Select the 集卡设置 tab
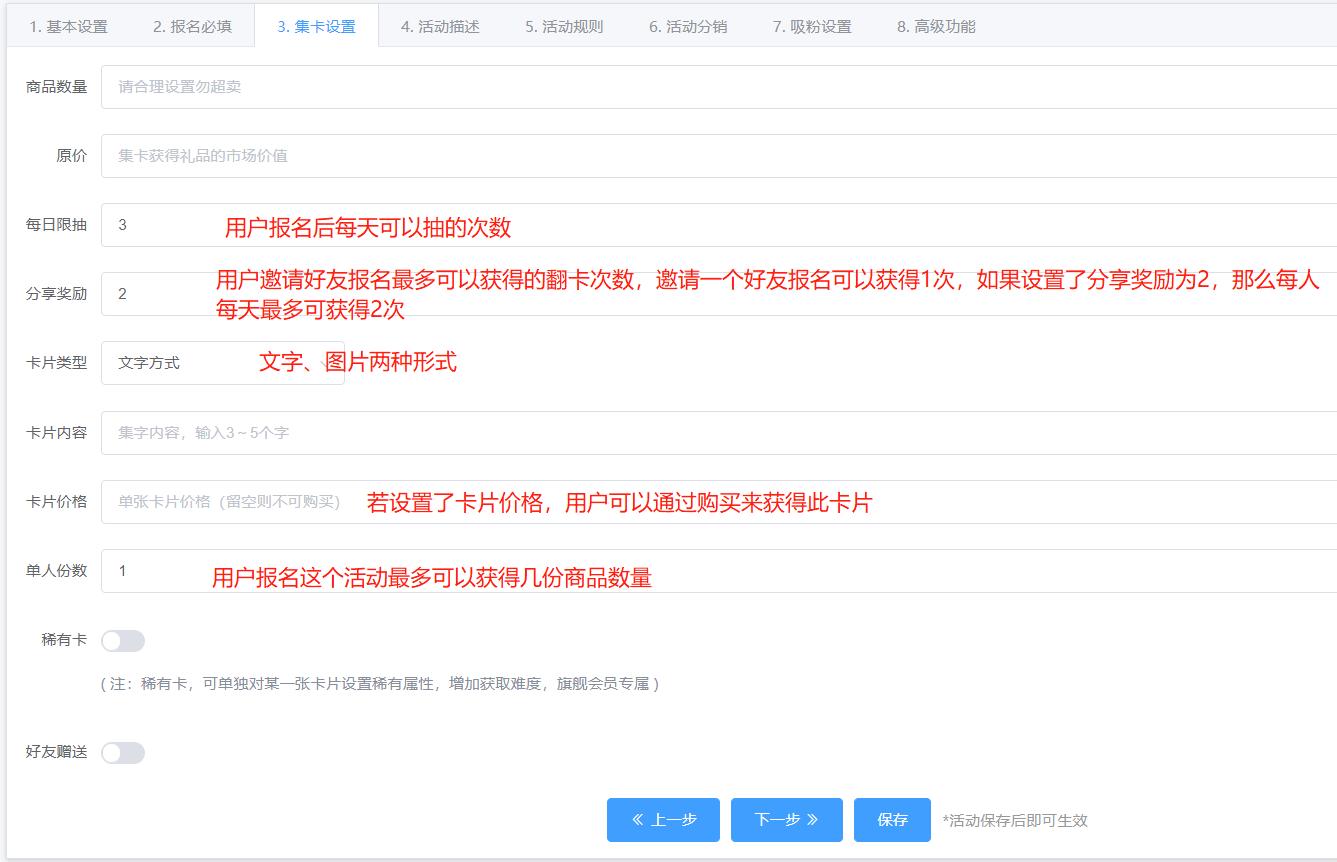The height and width of the screenshot is (862, 1337). [x=316, y=27]
